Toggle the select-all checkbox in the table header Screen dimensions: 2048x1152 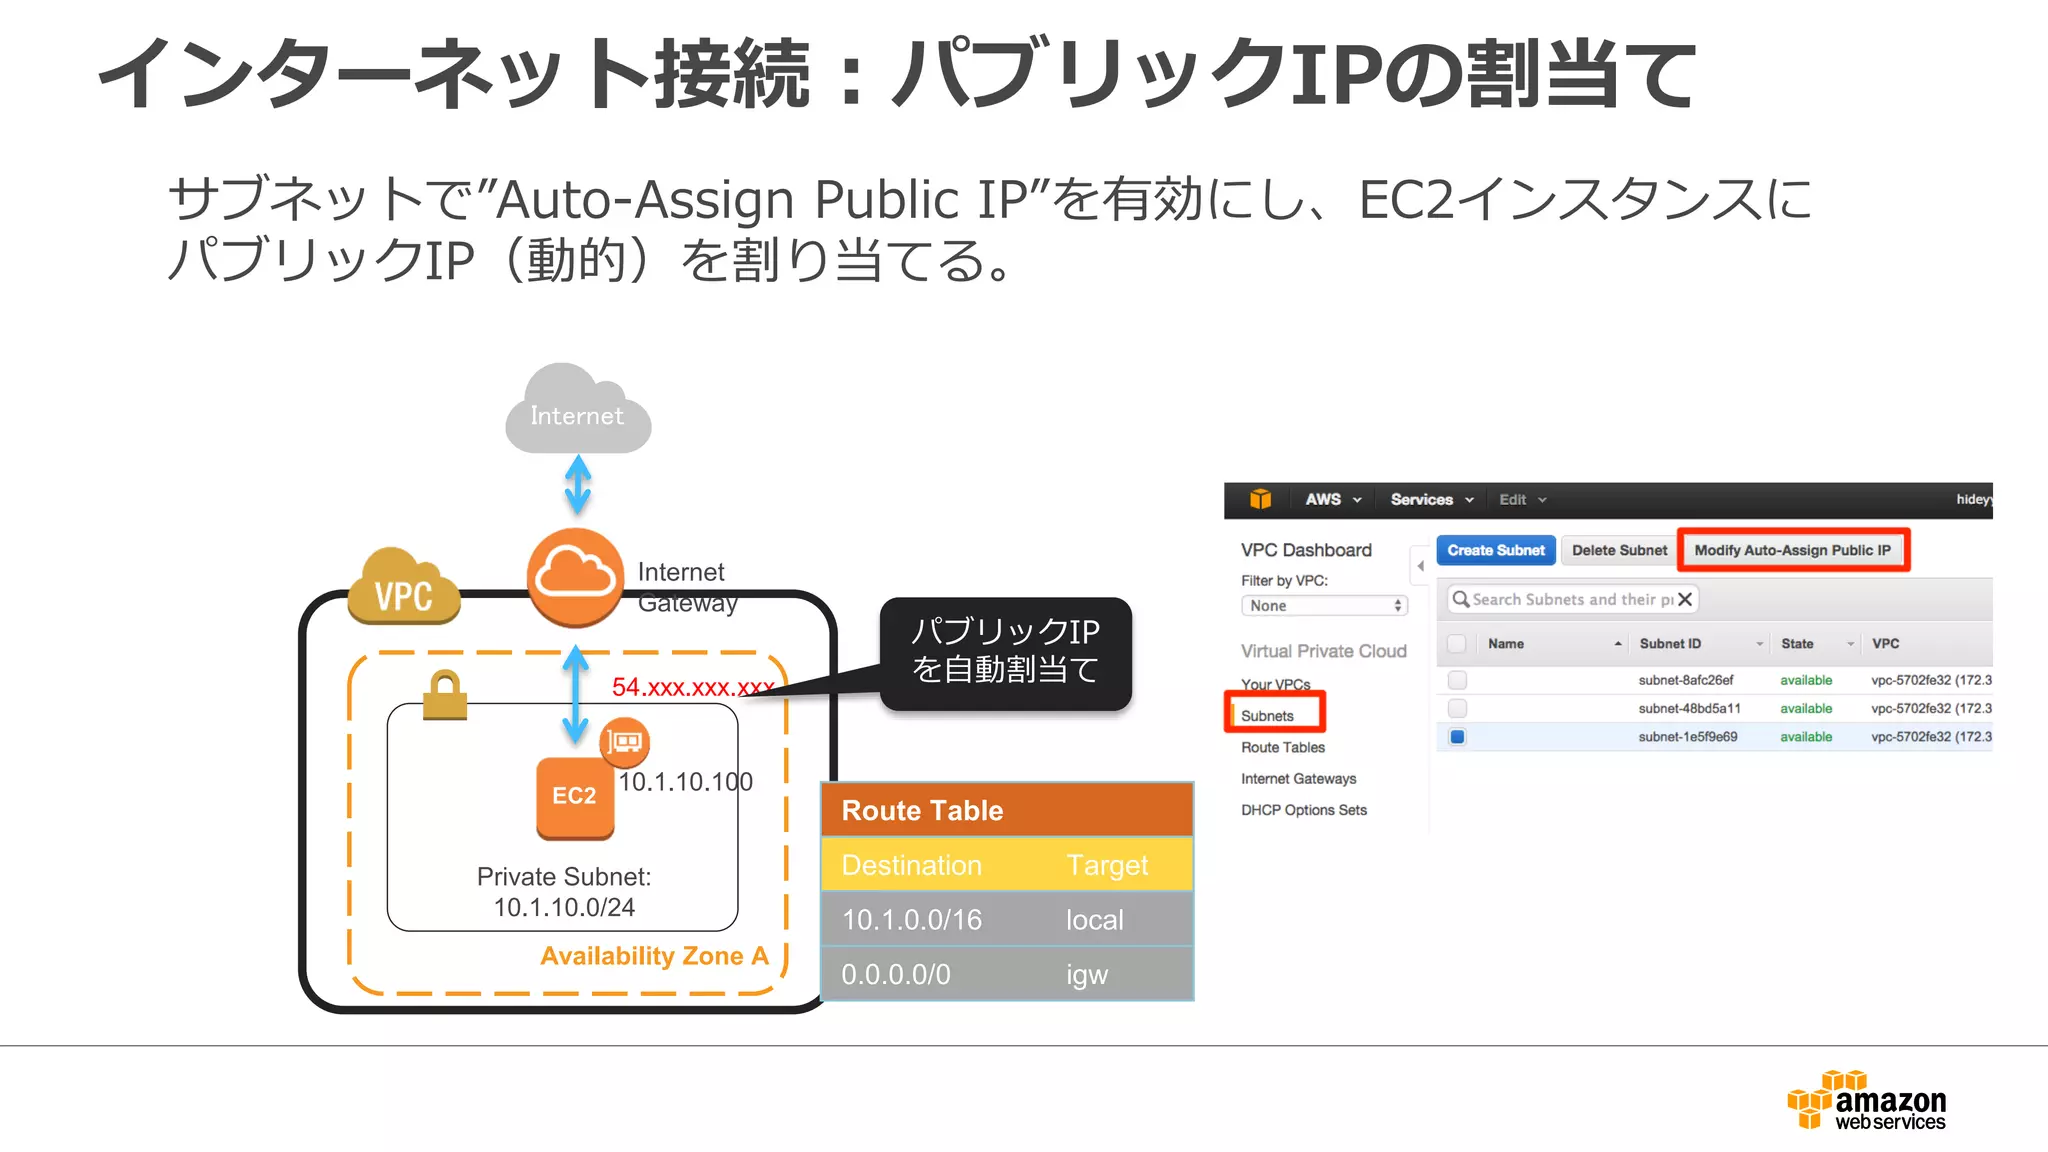click(1457, 644)
